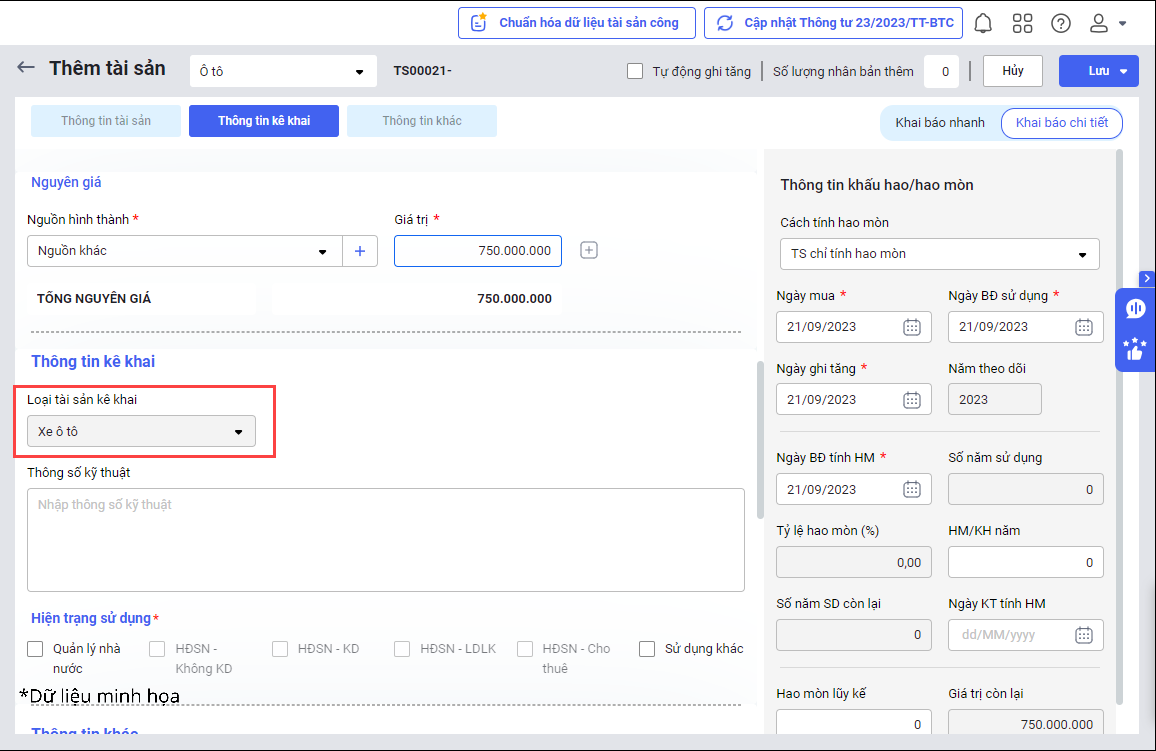Expand the Ô tô asset type dropdown
Image resolution: width=1156 pixels, height=751 pixels.
pos(283,71)
